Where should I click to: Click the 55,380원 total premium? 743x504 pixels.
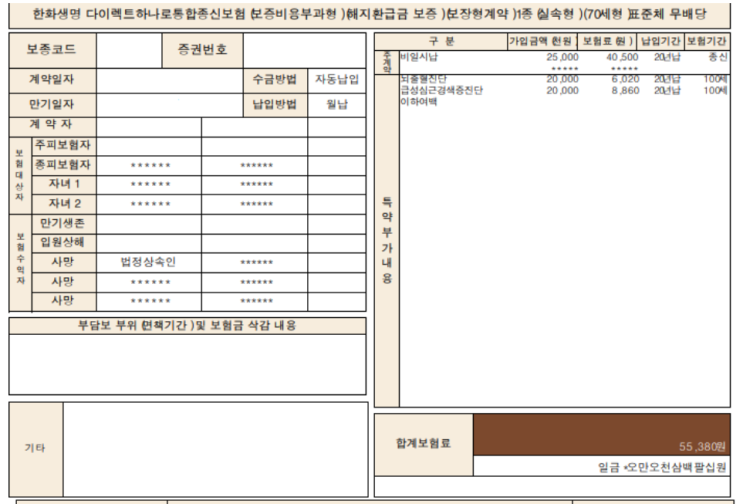click(x=702, y=447)
